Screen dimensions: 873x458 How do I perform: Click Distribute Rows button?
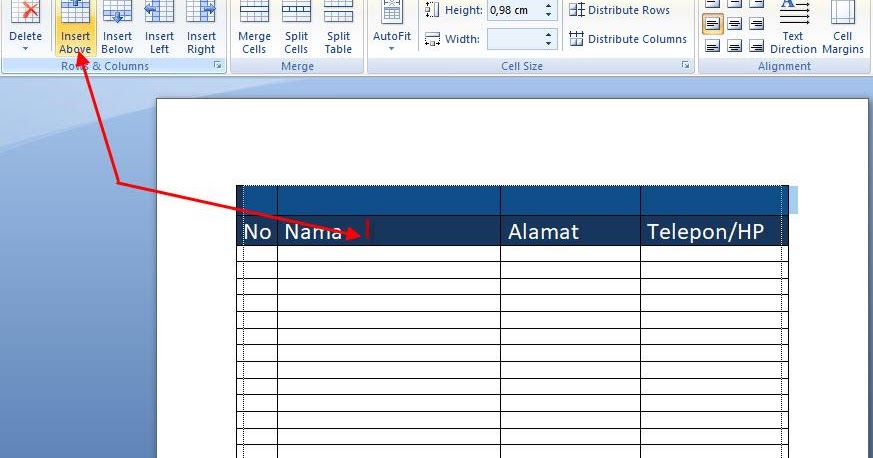click(619, 10)
